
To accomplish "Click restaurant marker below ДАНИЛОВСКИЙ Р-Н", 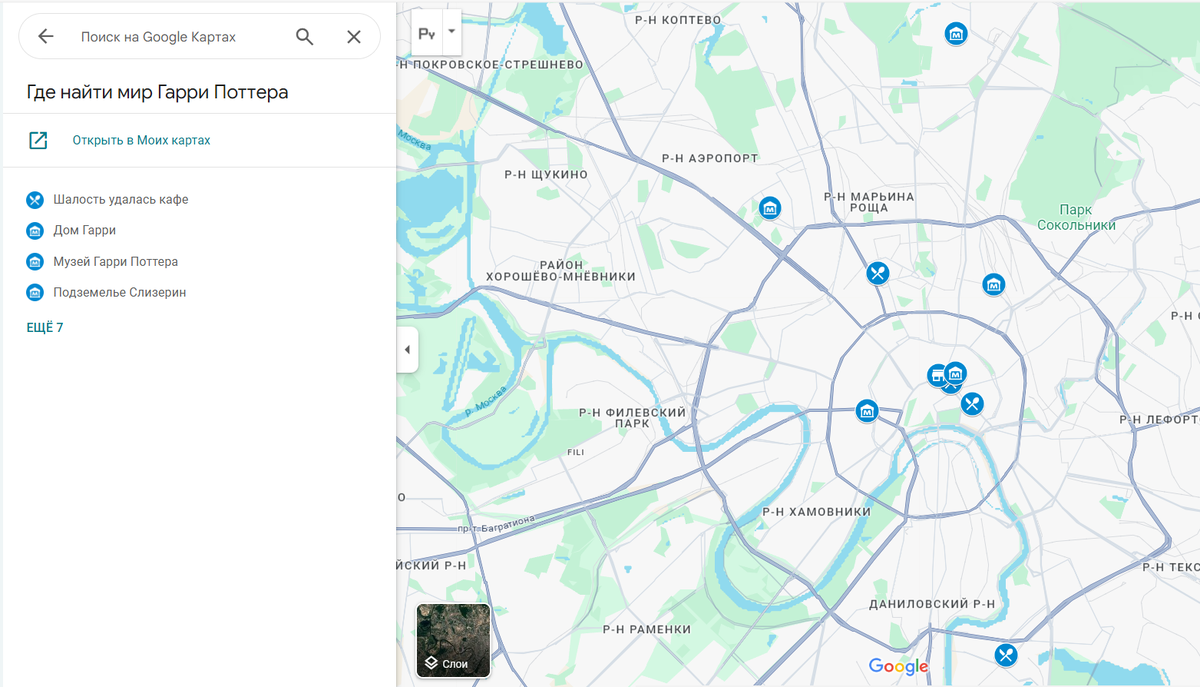I will [x=1006, y=655].
